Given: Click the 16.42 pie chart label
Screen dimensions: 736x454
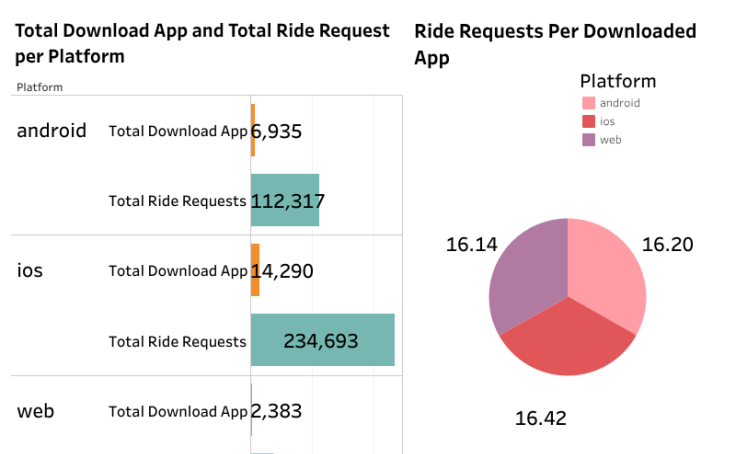Looking at the screenshot, I should click(541, 418).
